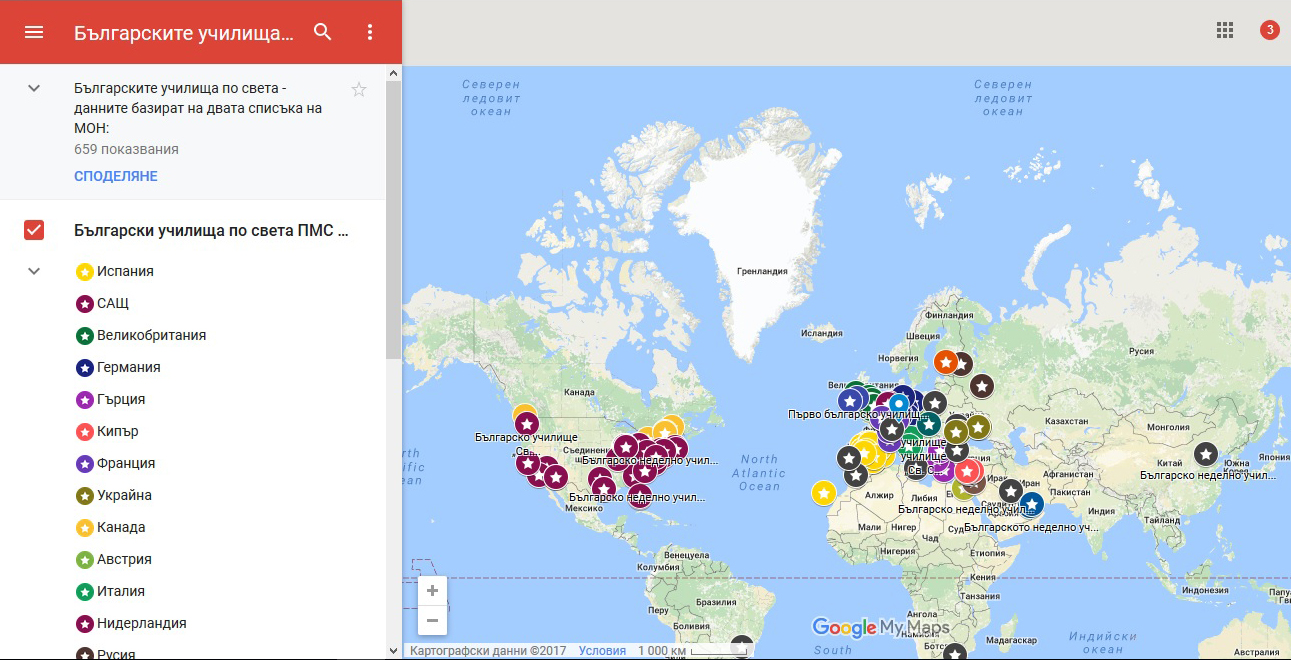Collapse the country list under the layer

(34, 271)
